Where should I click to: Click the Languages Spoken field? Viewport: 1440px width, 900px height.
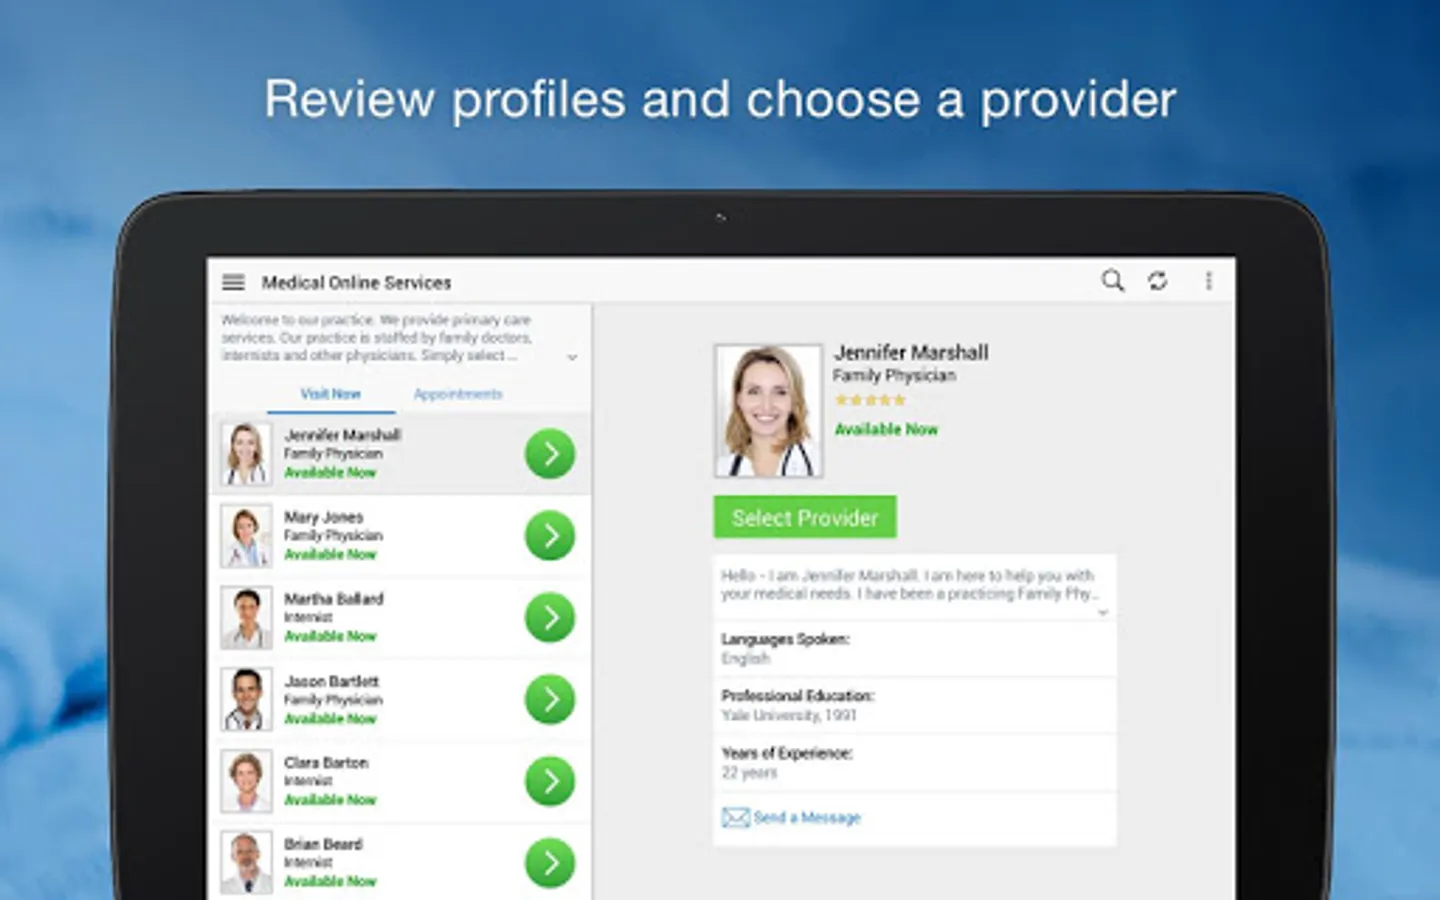pyautogui.click(x=915, y=648)
